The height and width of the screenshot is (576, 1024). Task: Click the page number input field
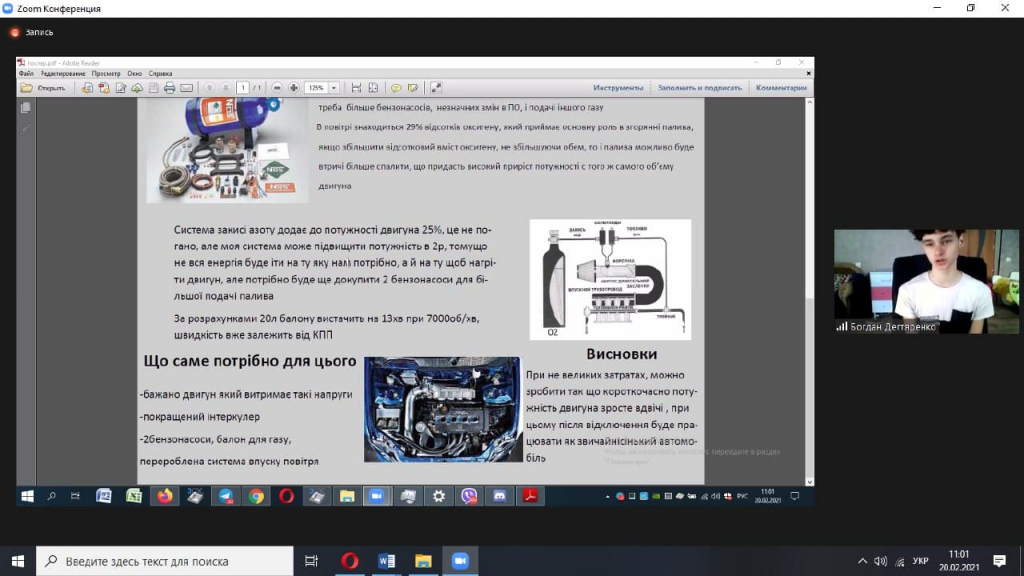click(x=243, y=88)
